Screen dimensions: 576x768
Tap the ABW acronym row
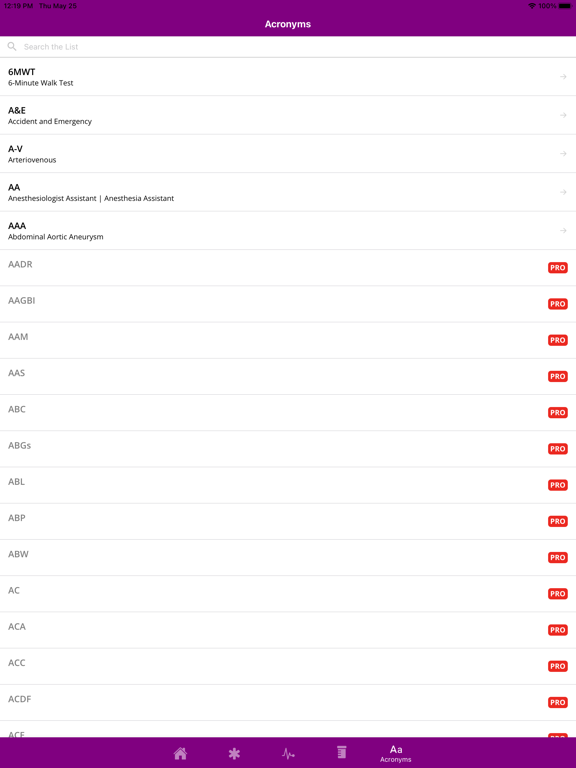point(288,558)
